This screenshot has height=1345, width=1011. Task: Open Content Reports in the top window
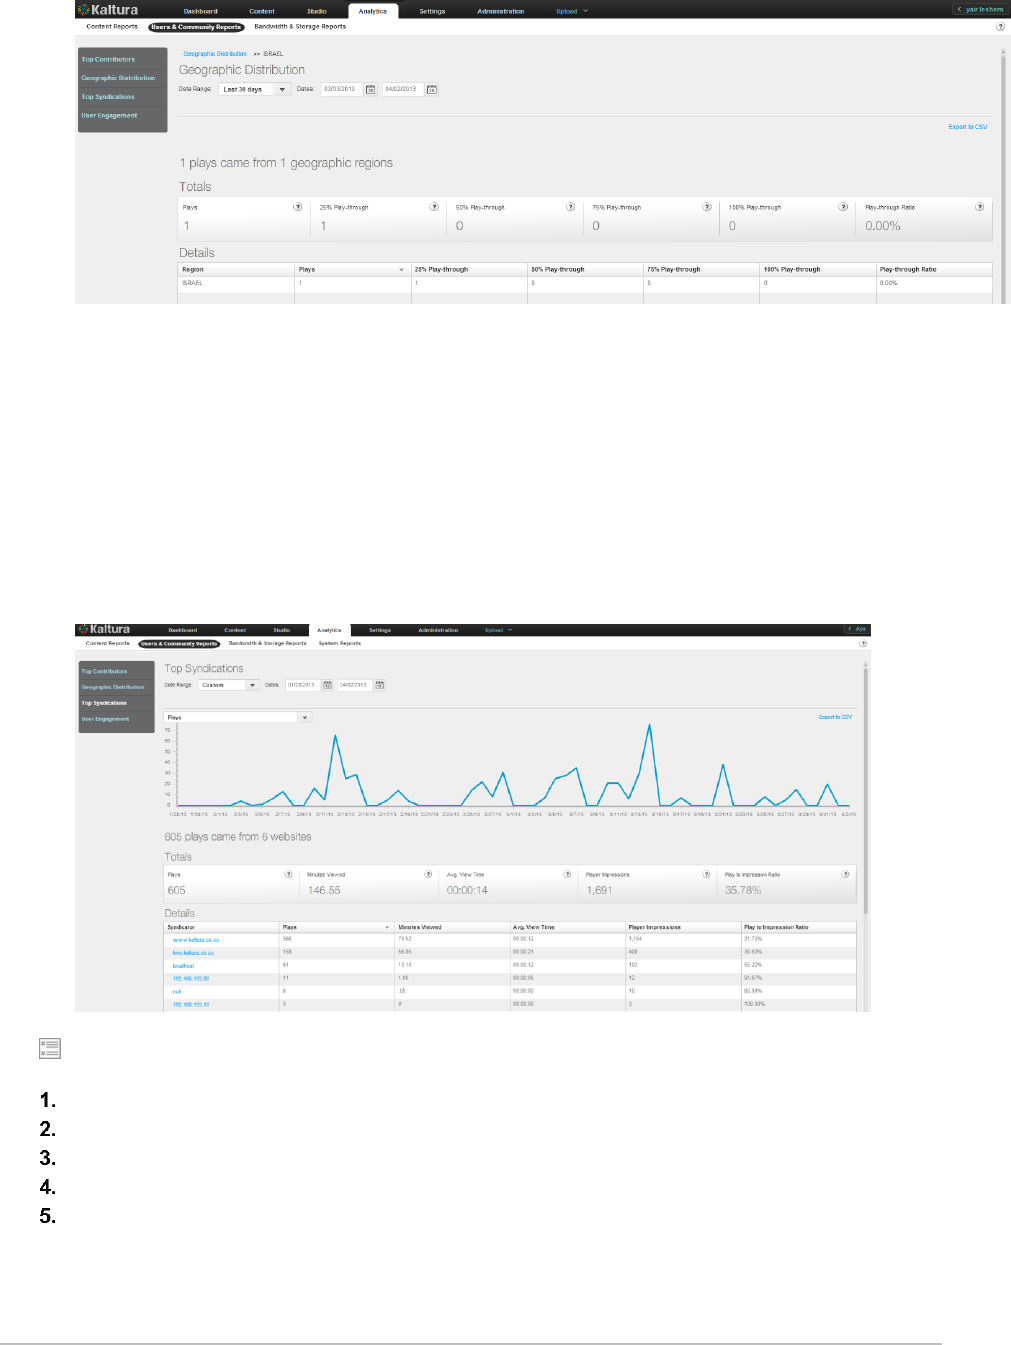(112, 27)
